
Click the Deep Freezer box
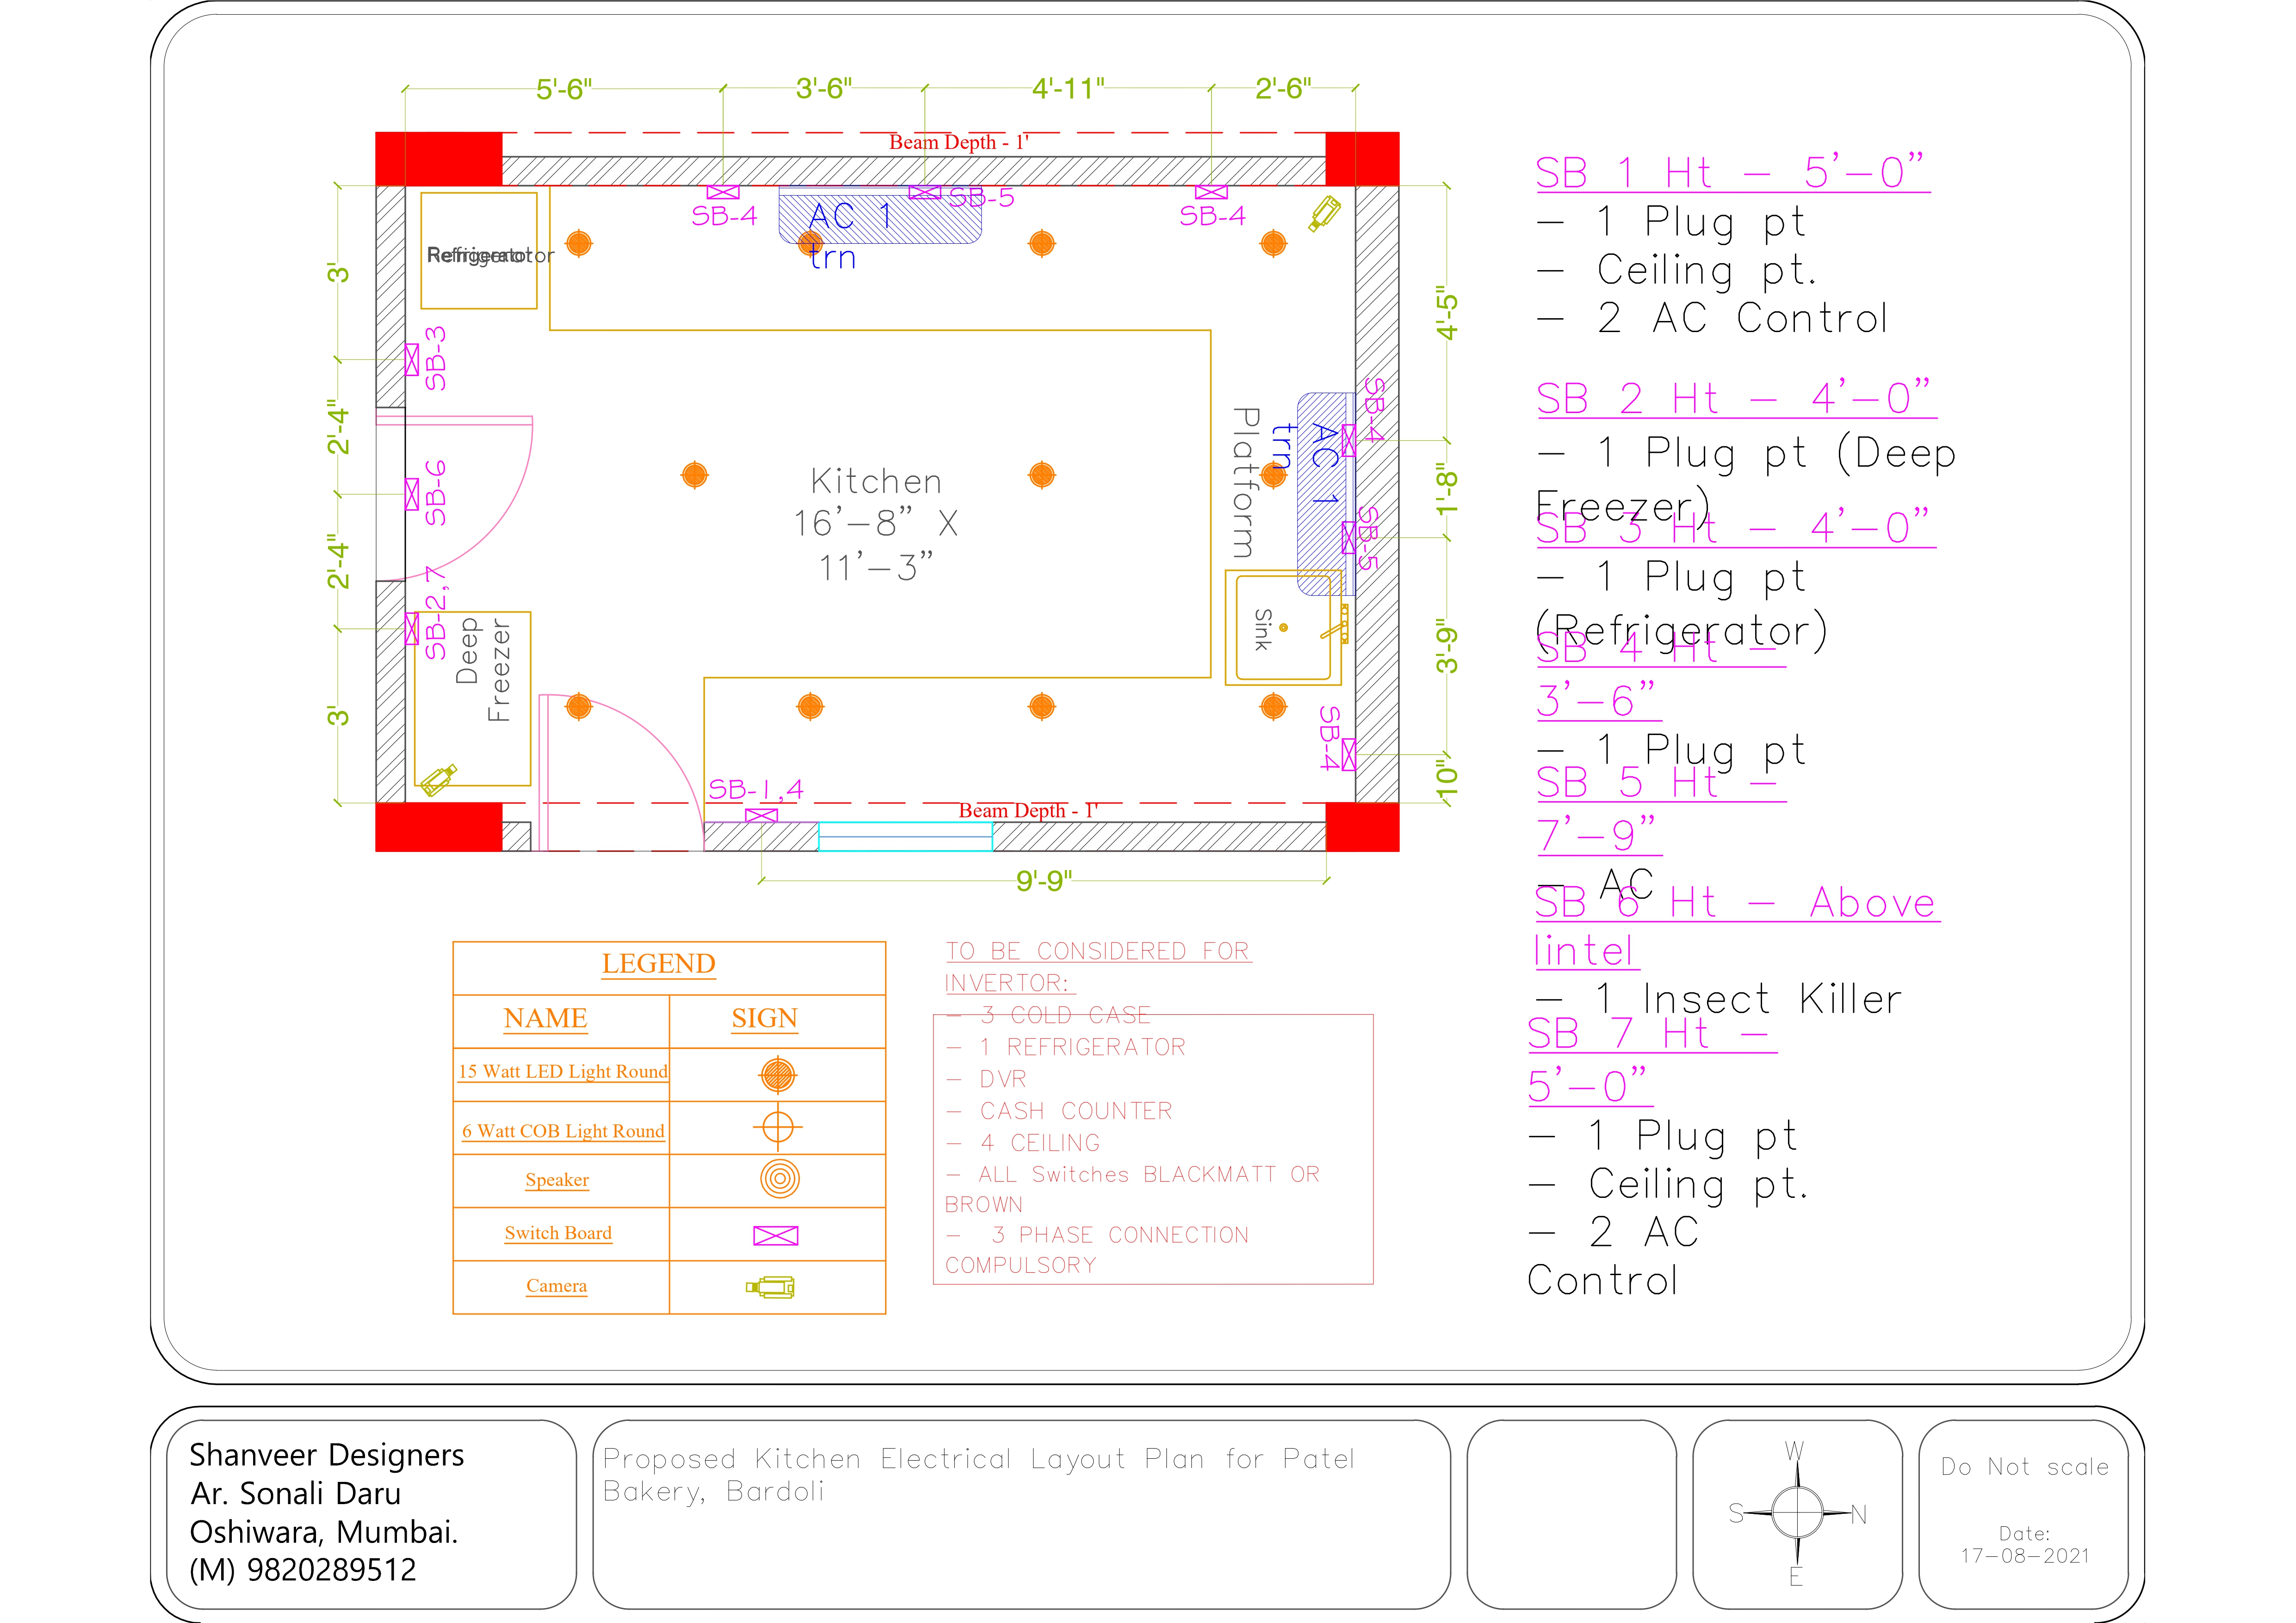pyautogui.click(x=472, y=698)
